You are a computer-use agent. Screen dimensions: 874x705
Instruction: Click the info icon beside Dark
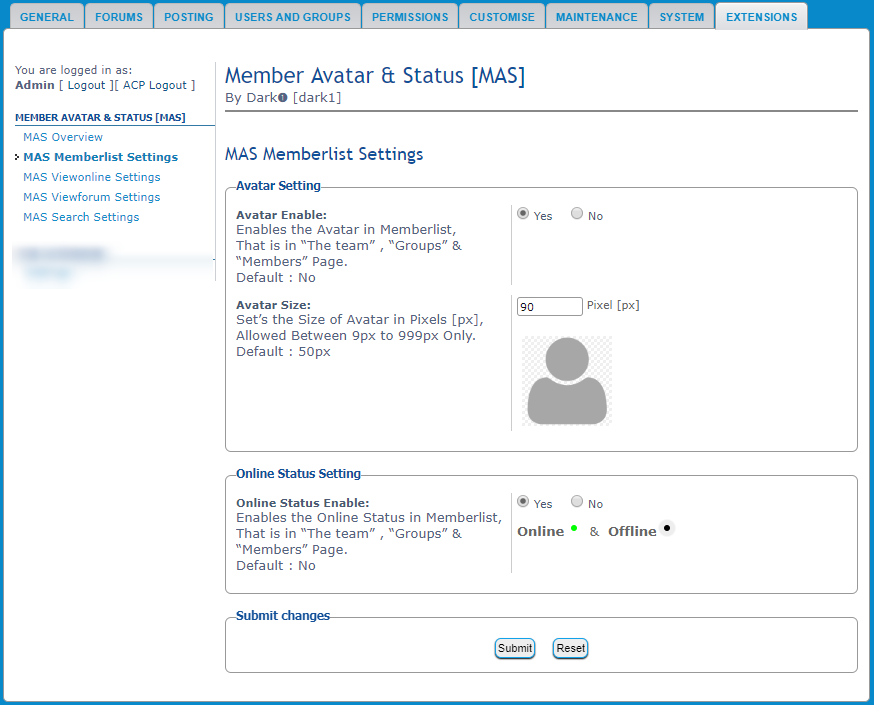click(283, 98)
